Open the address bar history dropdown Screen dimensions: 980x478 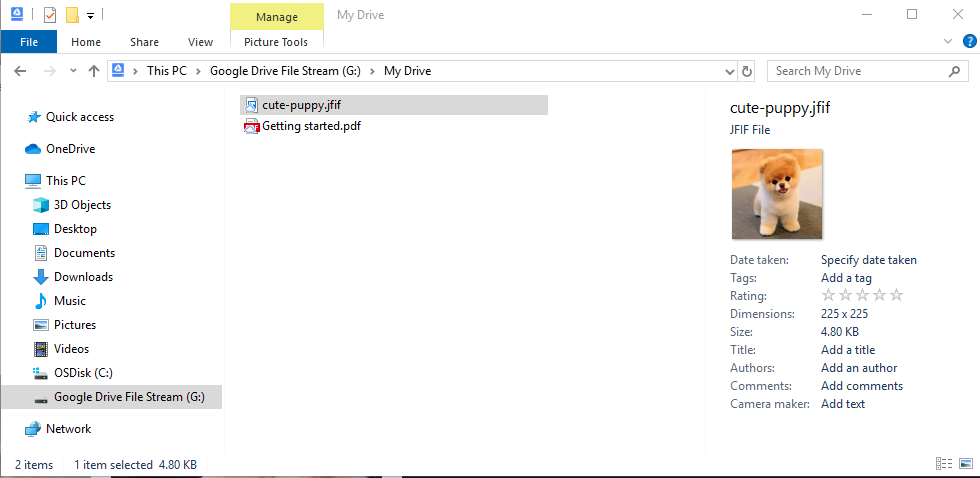pos(730,71)
